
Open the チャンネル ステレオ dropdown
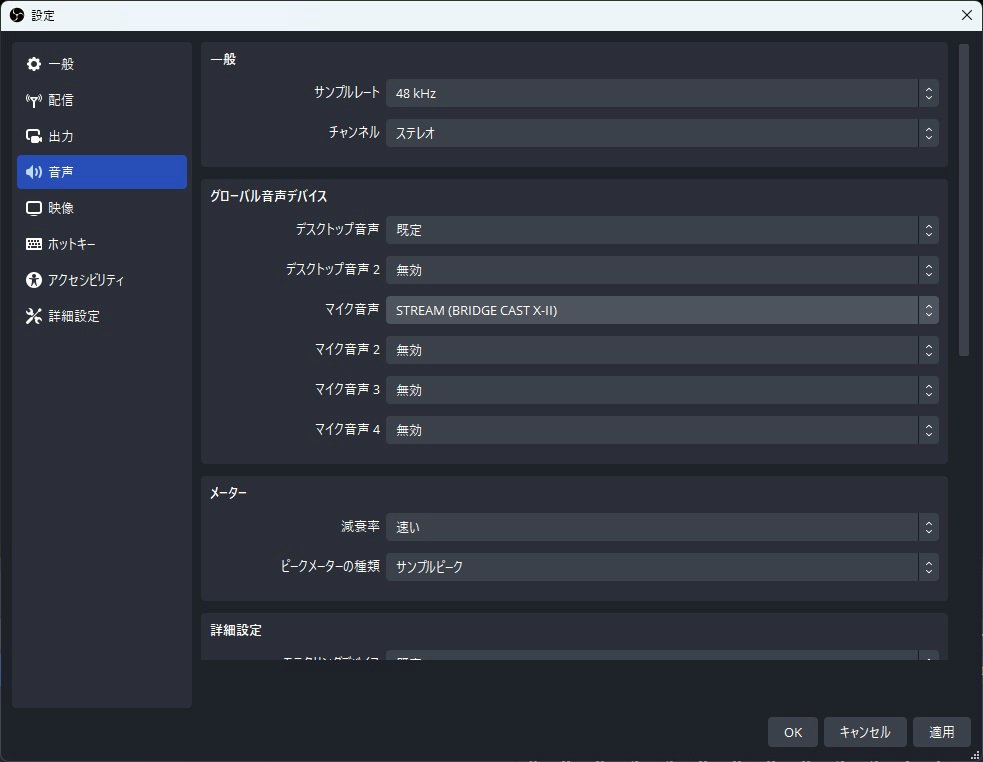click(x=661, y=133)
